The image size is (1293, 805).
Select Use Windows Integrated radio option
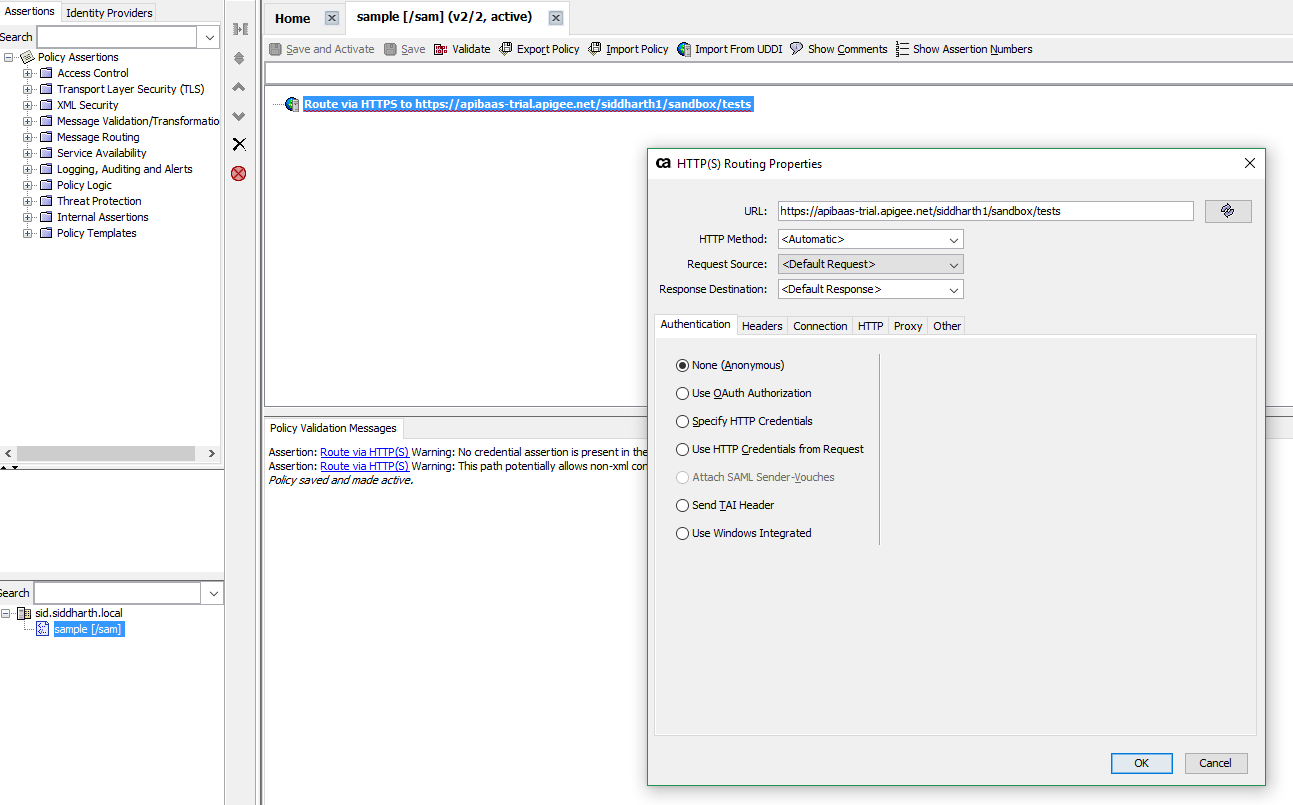683,534
